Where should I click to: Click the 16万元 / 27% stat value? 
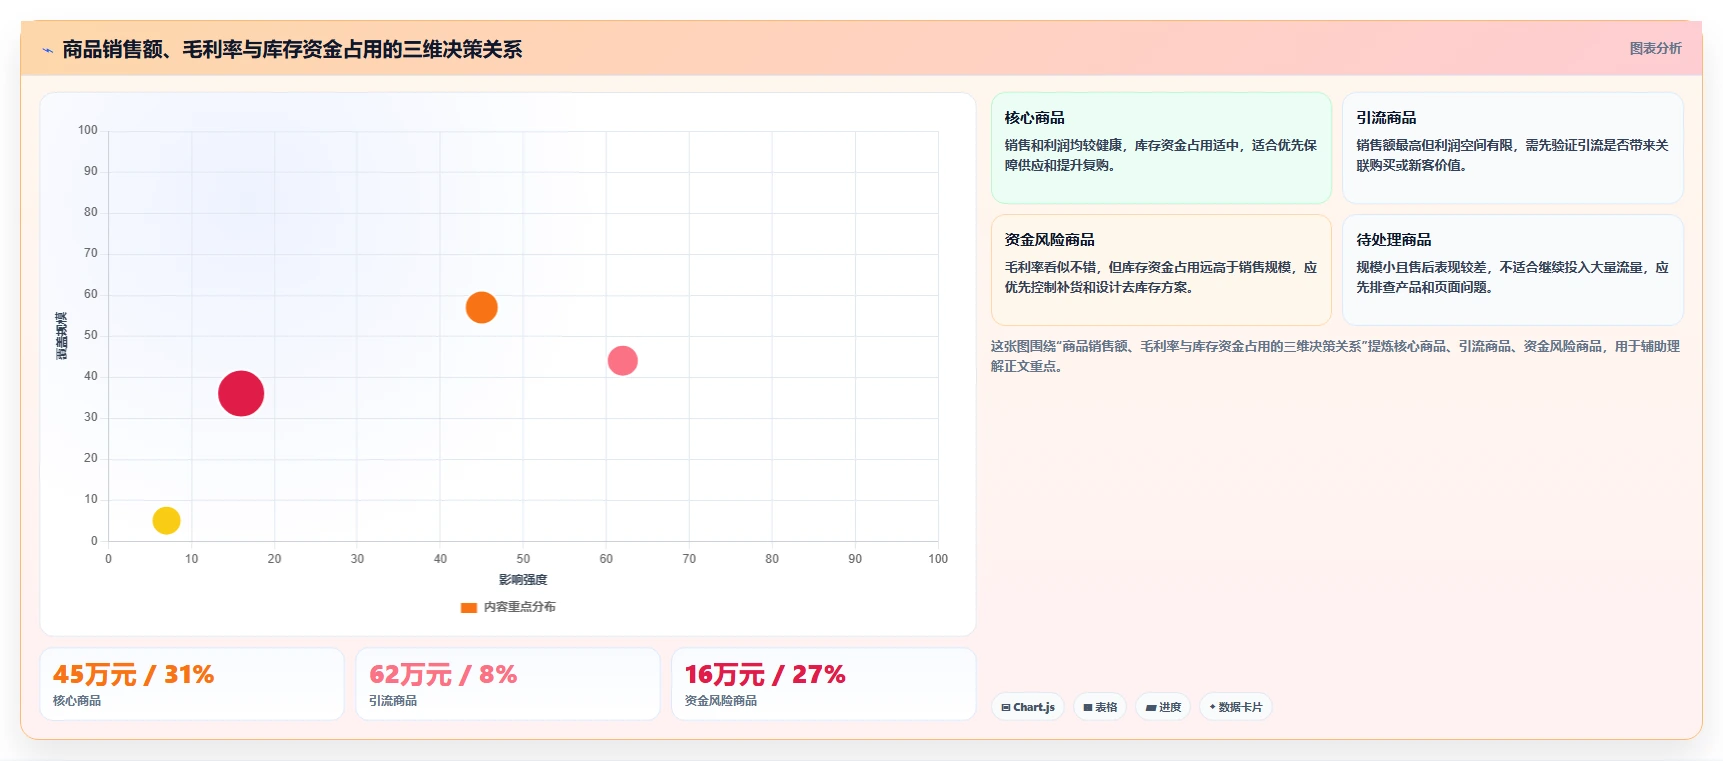pyautogui.click(x=765, y=675)
